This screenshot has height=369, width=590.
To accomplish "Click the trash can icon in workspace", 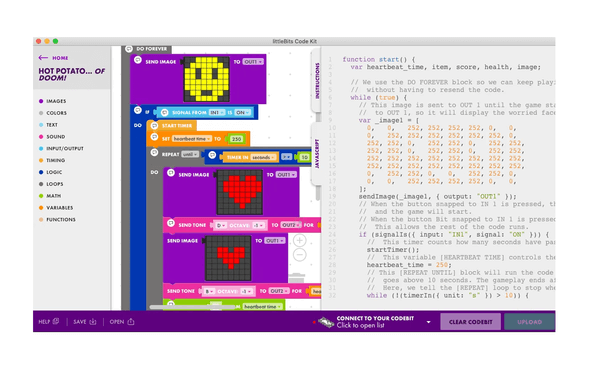I will click(297, 278).
